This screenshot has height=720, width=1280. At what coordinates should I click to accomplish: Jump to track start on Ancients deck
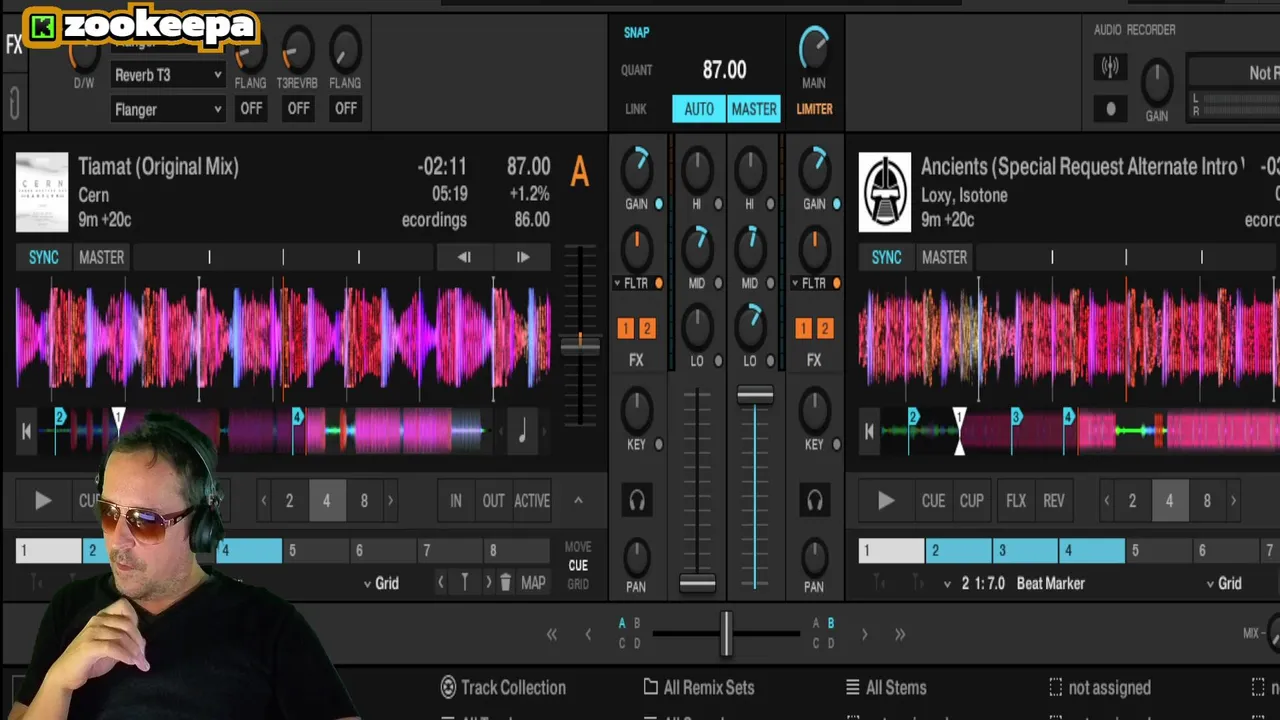coord(870,432)
